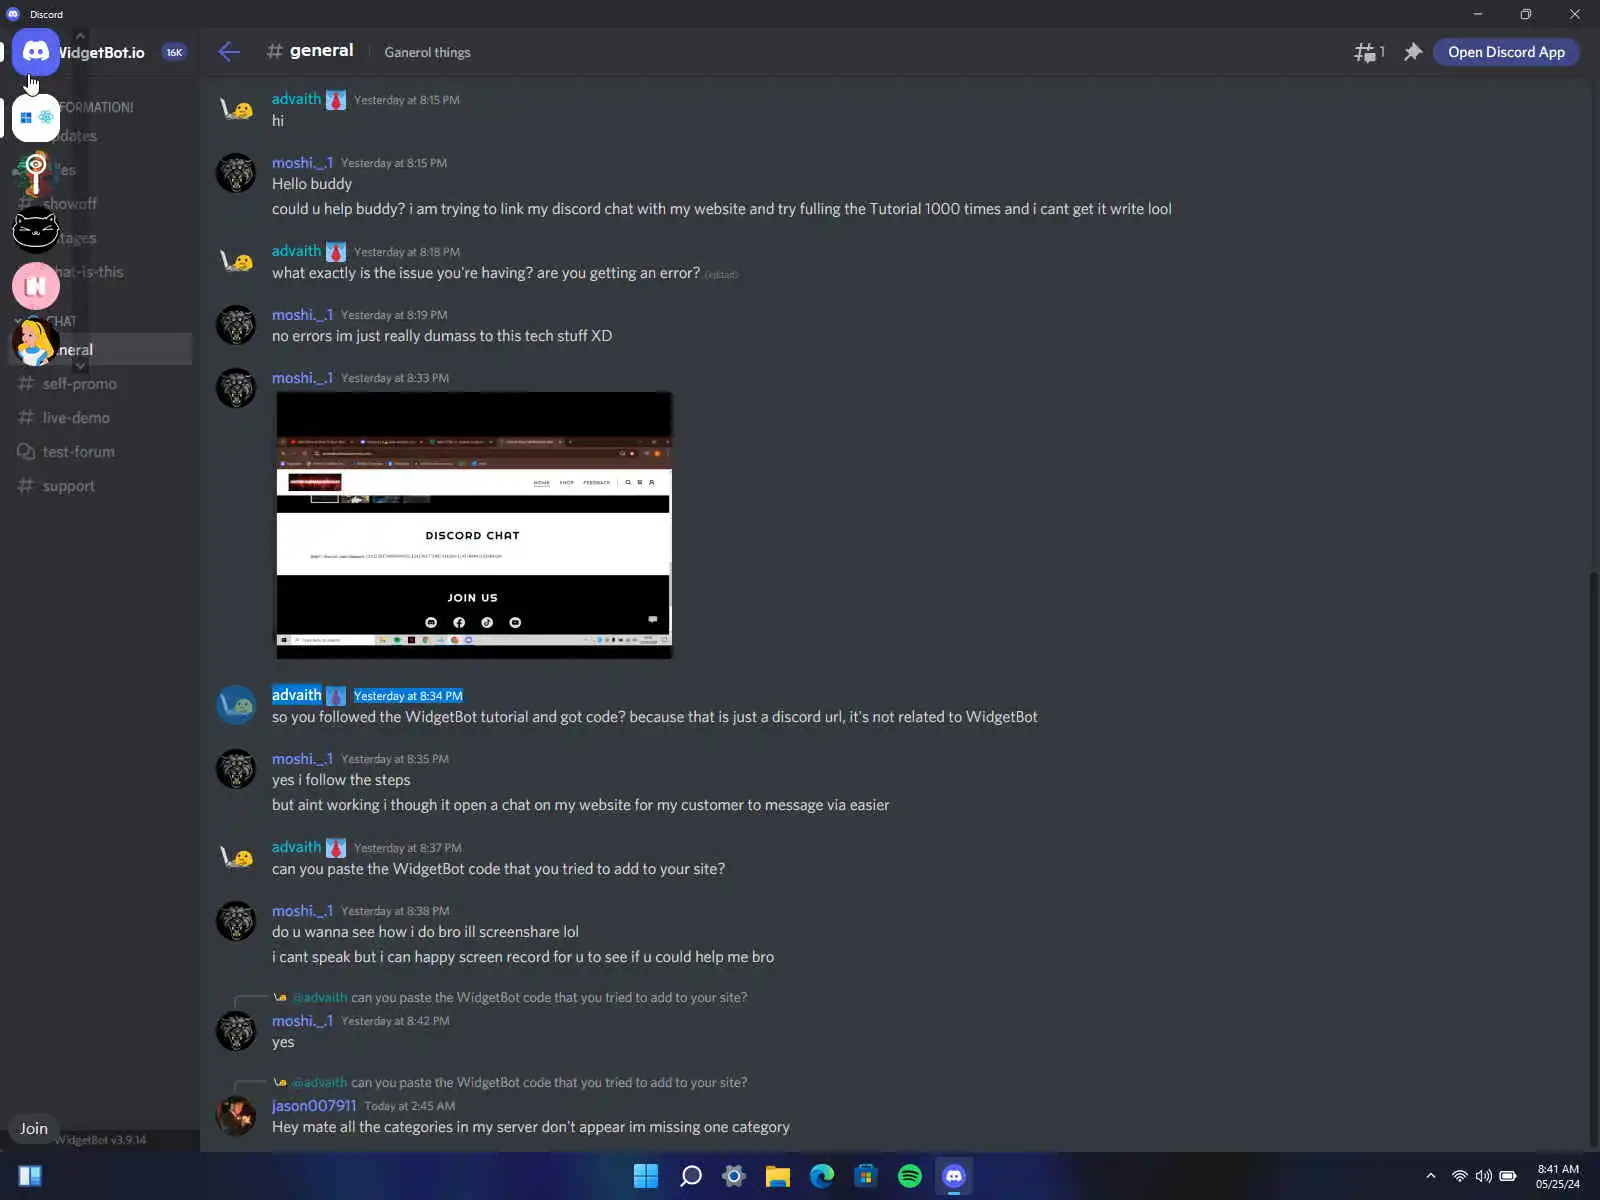1600x1200 pixels.
Task: Click advaith's avatar on 8:15 PM message
Action: point(236,109)
